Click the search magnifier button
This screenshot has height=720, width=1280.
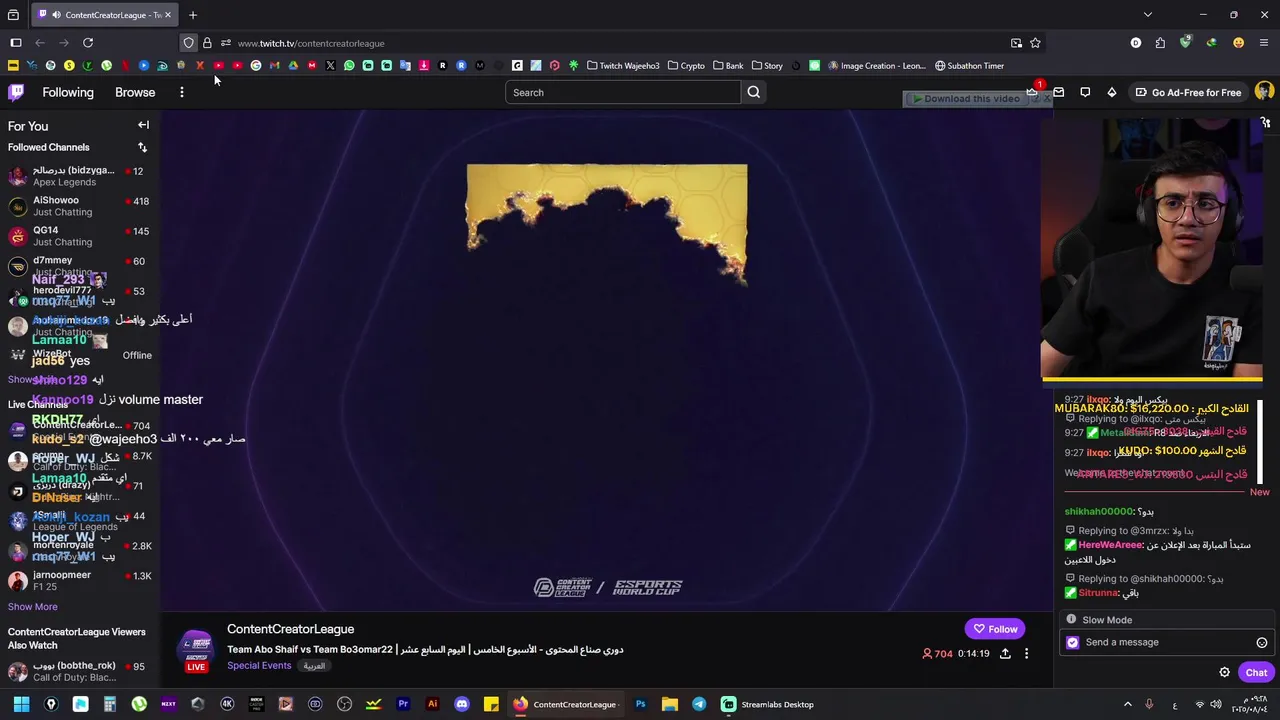753,92
